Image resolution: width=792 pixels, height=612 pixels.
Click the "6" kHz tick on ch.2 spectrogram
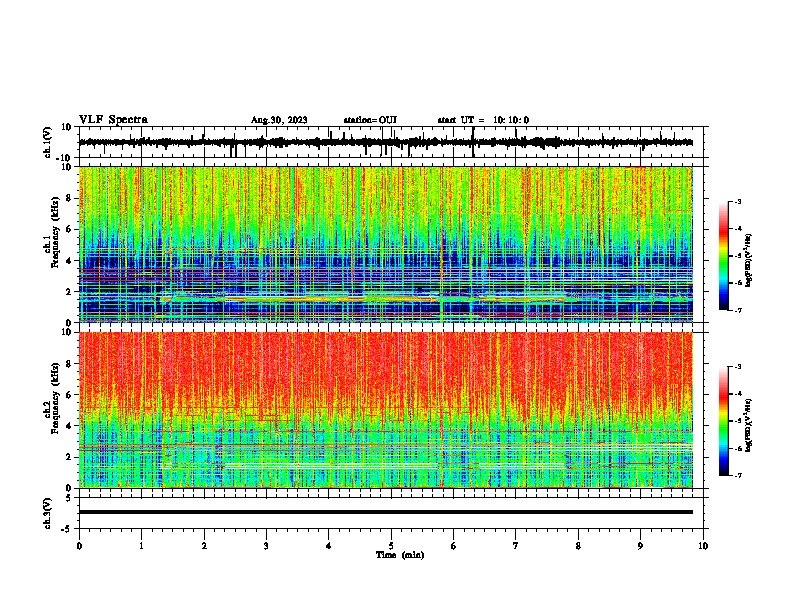[x=69, y=395]
